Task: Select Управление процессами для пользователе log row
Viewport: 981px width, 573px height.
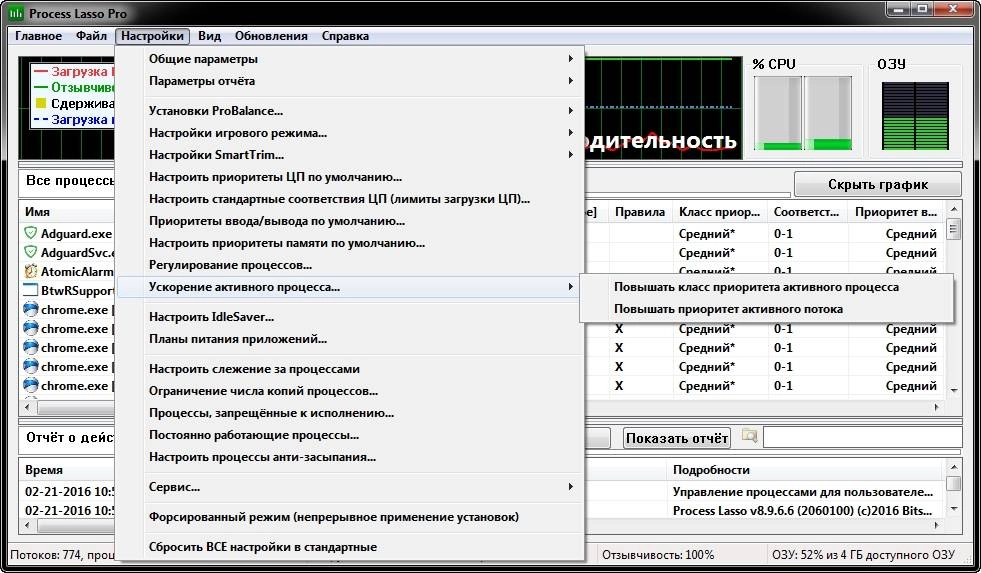Action: 803,492
